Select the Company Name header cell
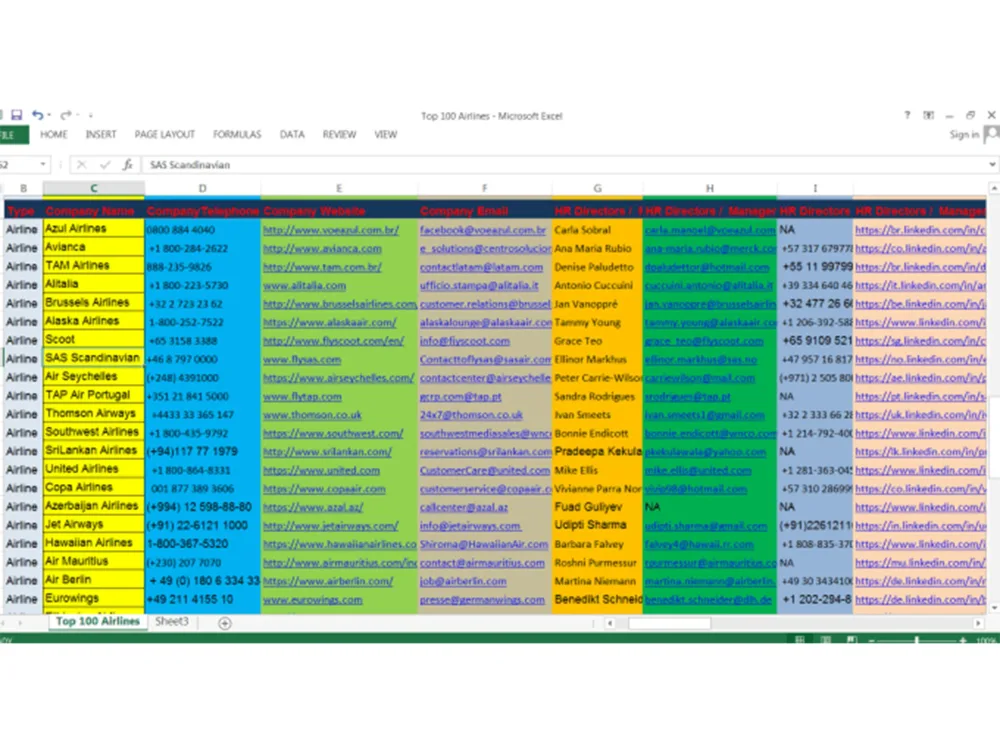 click(x=94, y=210)
